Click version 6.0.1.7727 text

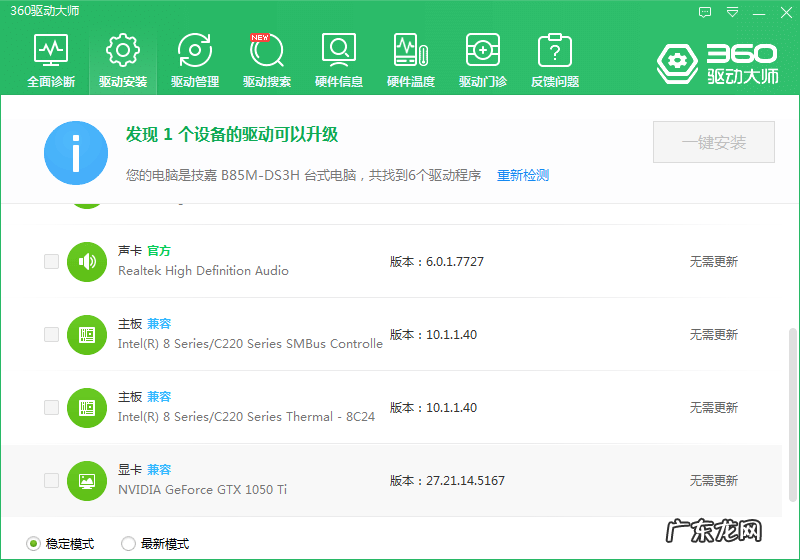(455, 262)
